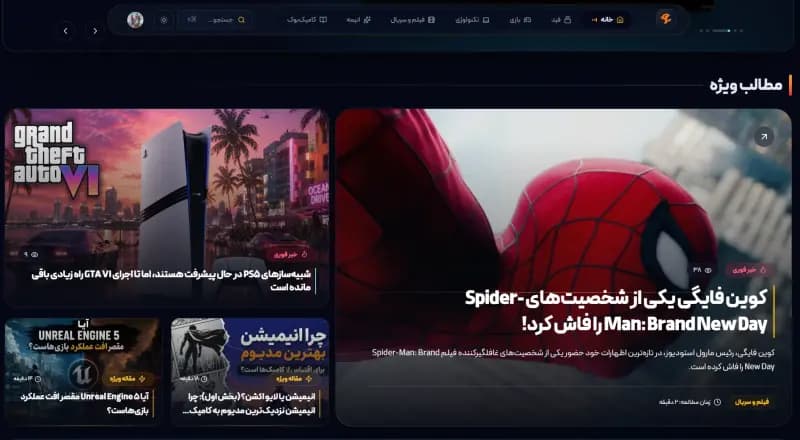Toggle the sun-shaped theme icon
This screenshot has width=800, height=440.
coord(164,20)
